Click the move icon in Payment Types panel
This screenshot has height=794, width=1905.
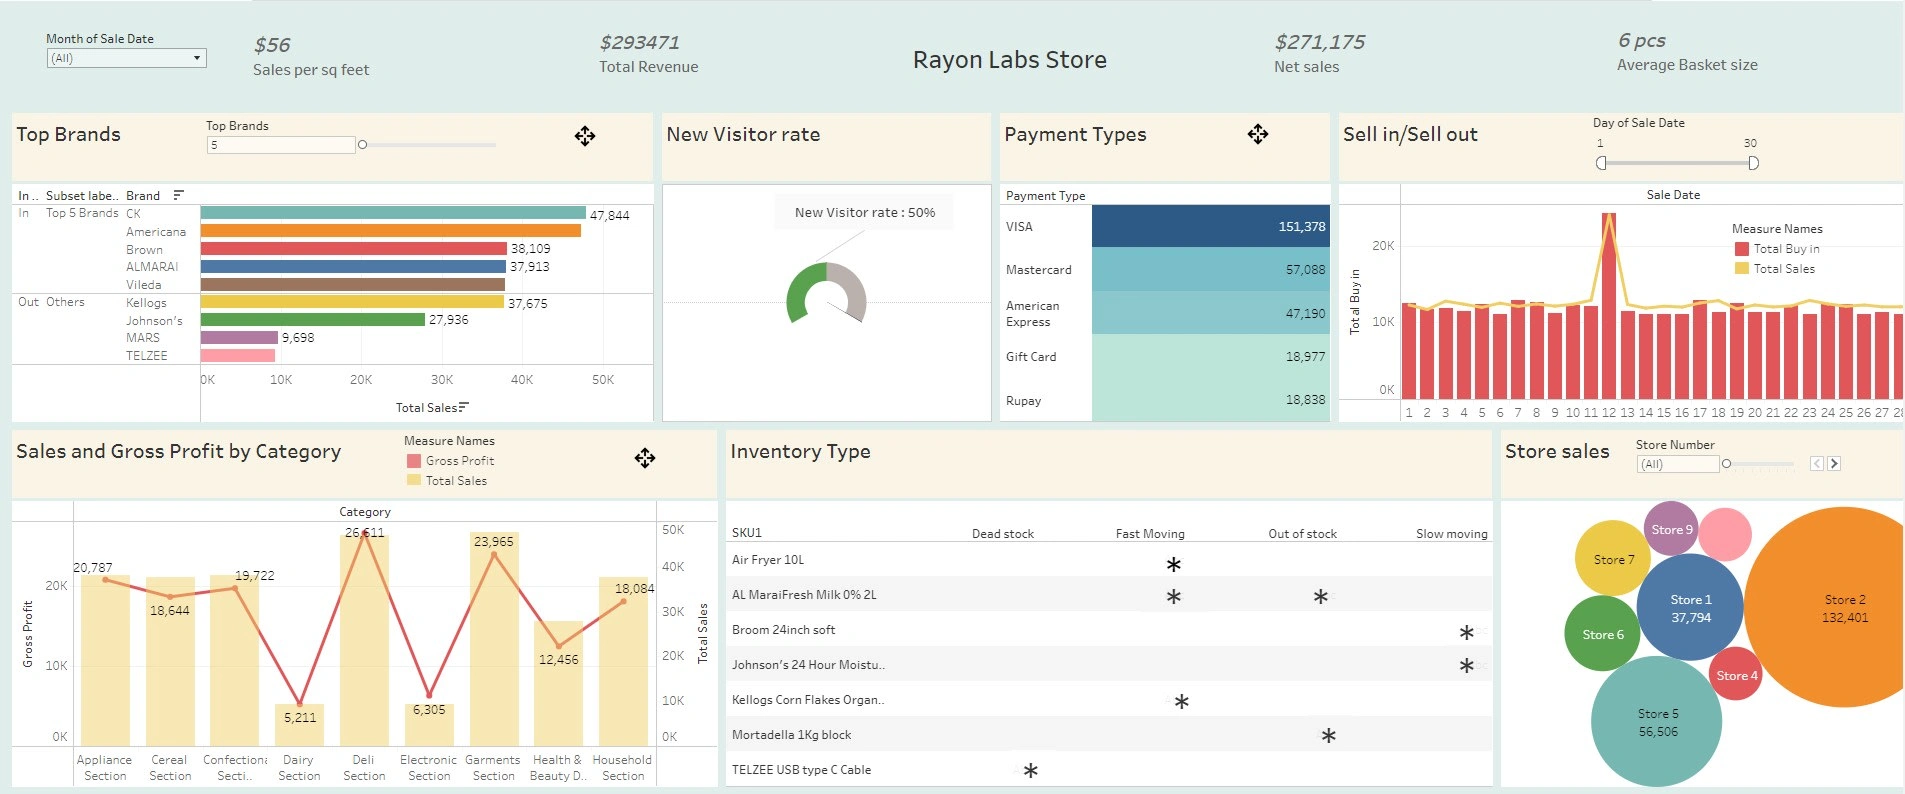[x=1258, y=134]
